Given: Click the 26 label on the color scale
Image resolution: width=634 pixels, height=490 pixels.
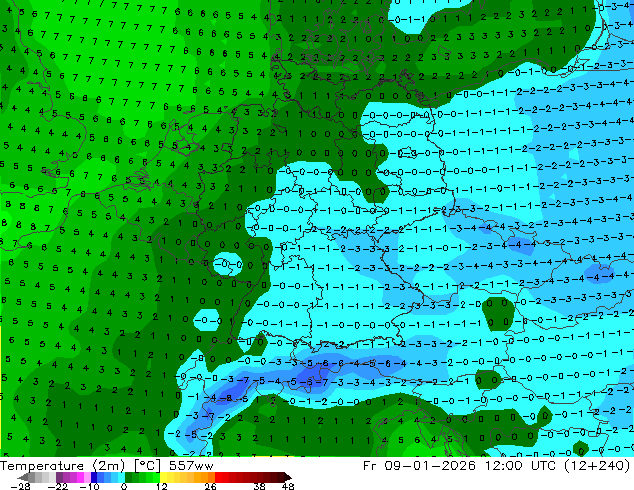Looking at the screenshot, I should pos(210,486).
